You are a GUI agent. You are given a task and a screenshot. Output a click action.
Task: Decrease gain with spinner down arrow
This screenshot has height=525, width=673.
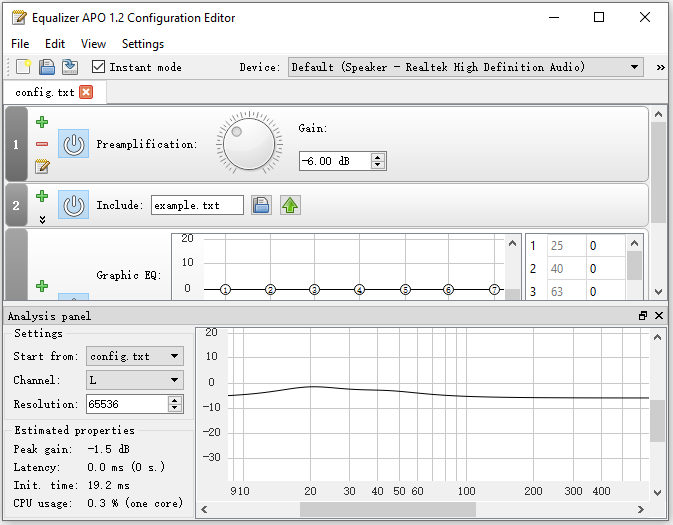pos(378,165)
